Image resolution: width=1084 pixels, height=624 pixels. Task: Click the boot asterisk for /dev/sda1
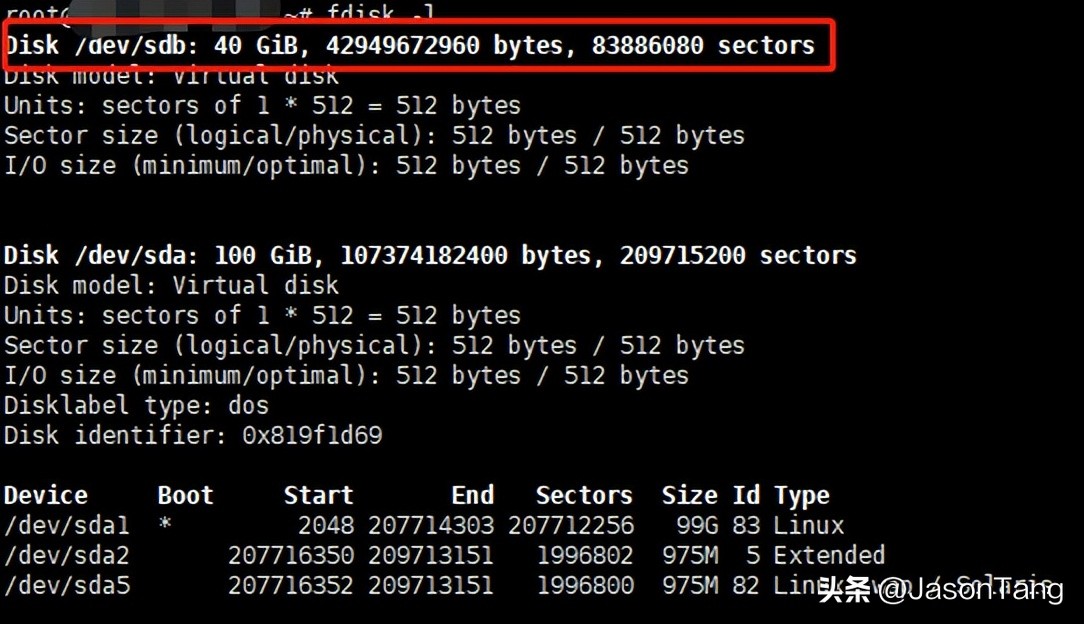(165, 524)
